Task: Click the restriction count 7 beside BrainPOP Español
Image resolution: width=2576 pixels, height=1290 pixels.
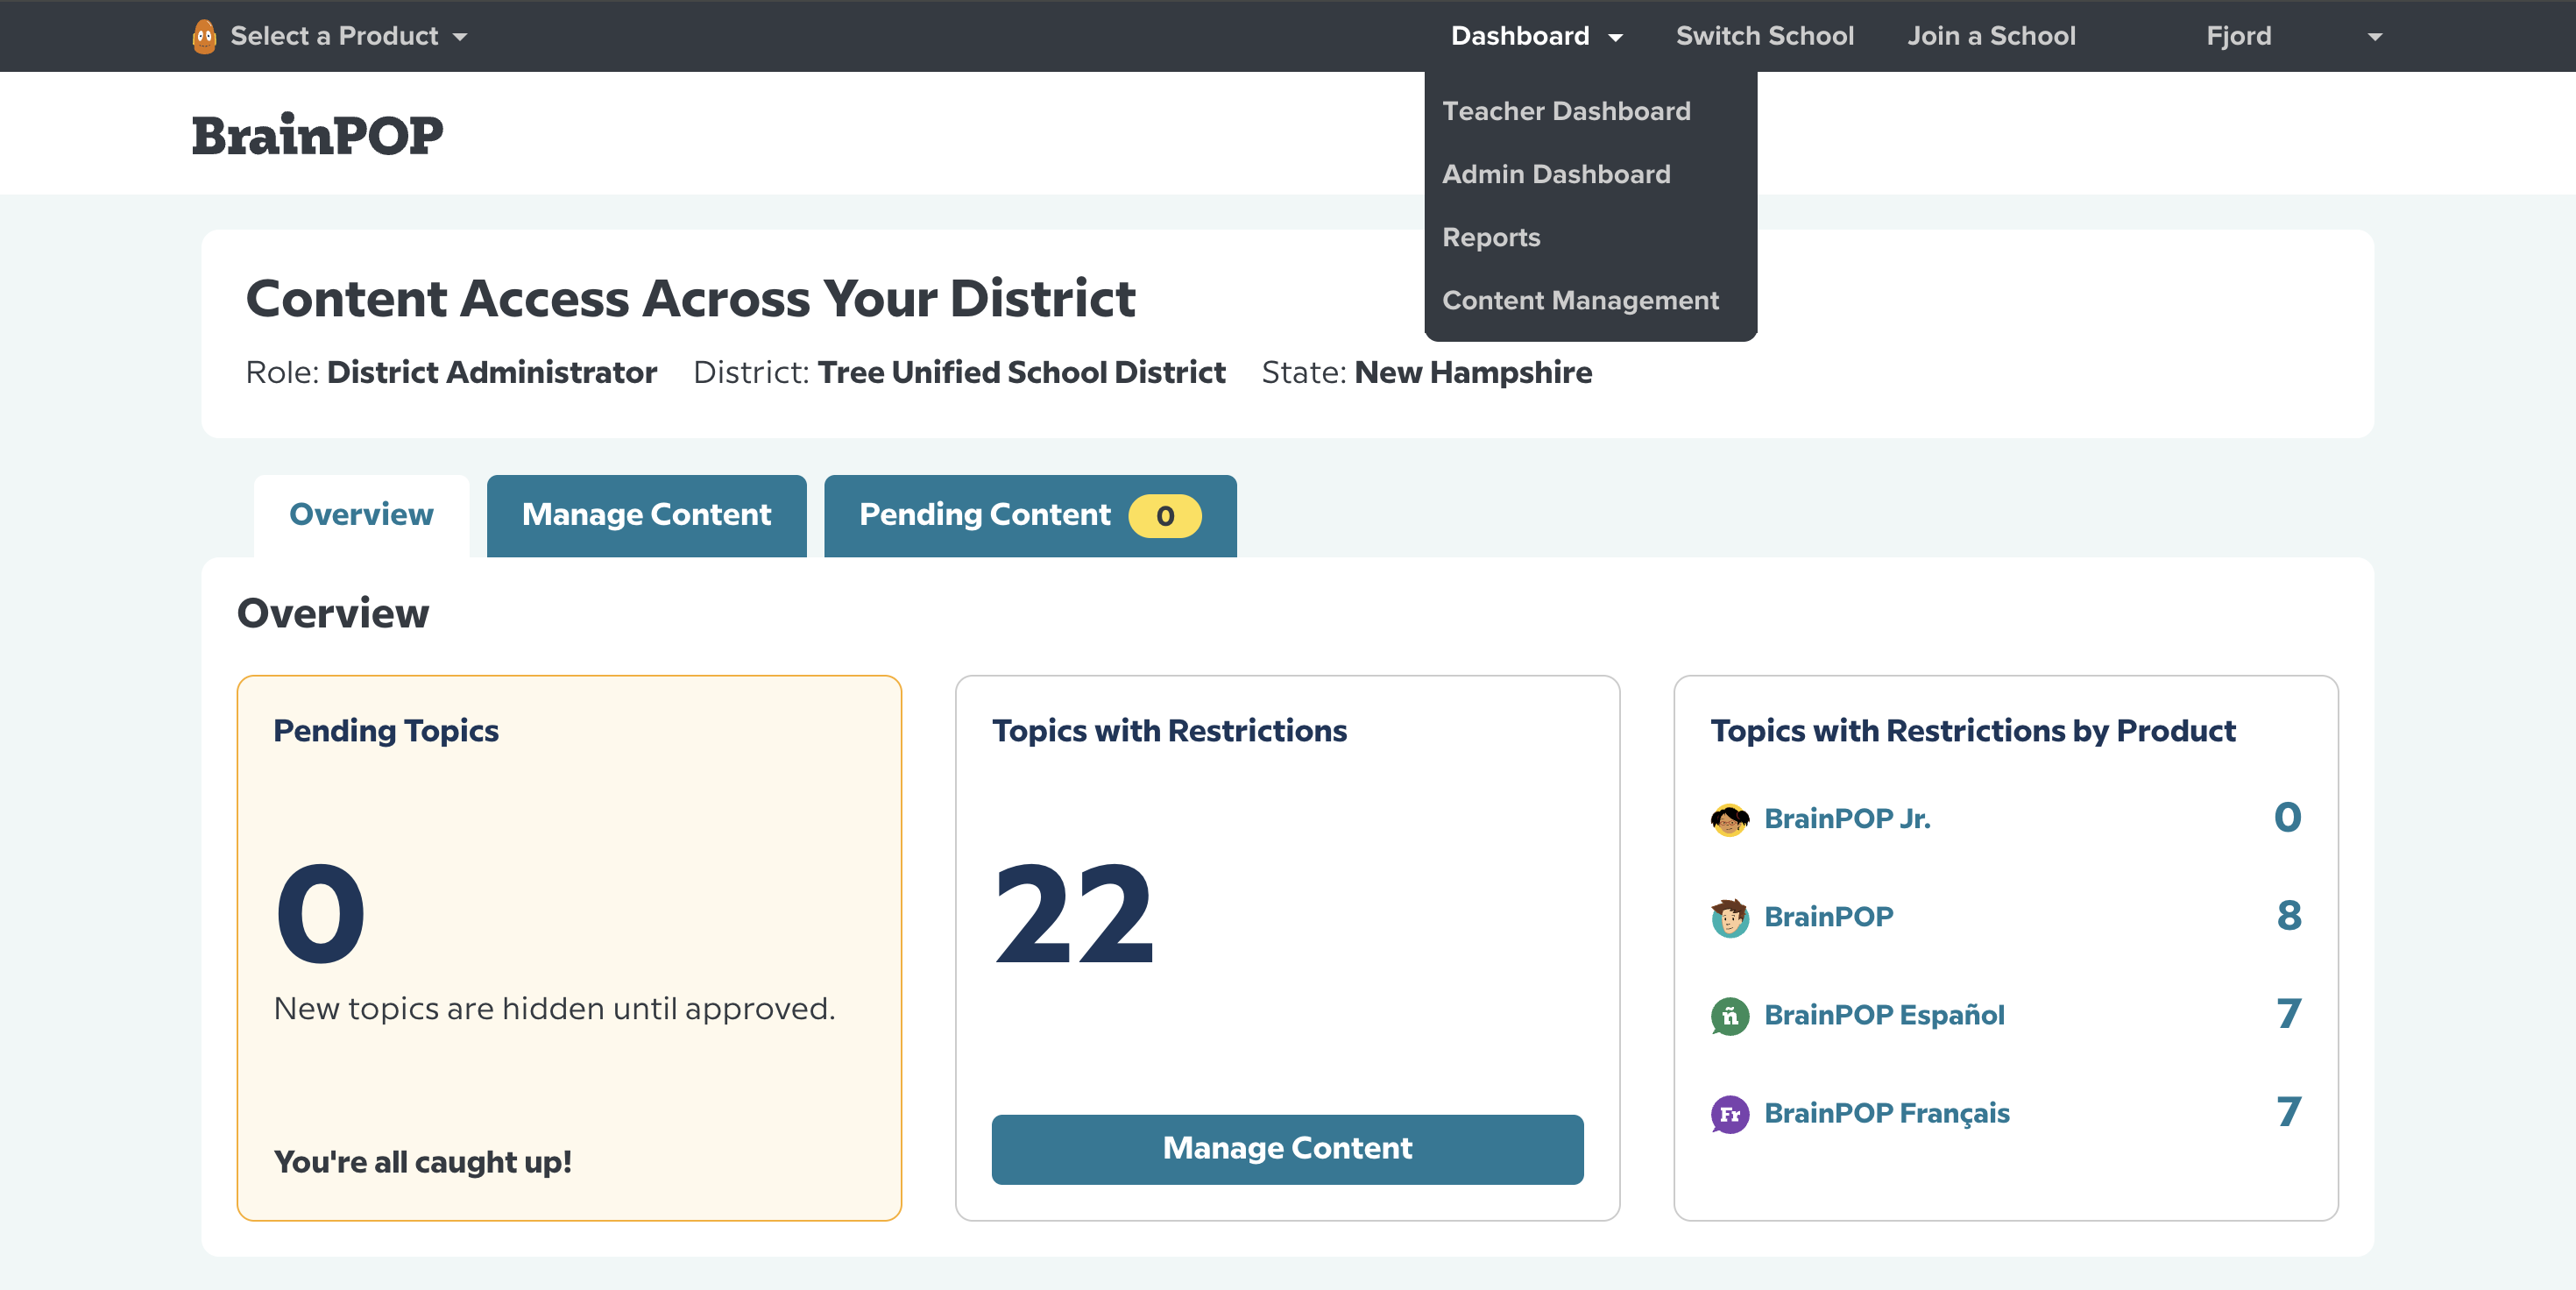Action: click(x=2289, y=1014)
